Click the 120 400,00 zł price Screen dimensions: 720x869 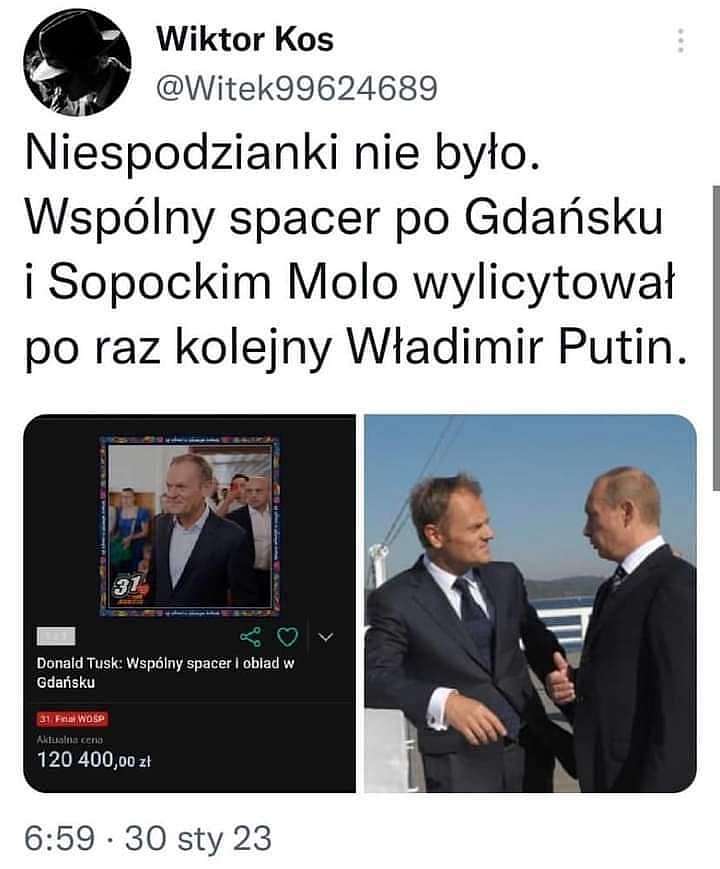[x=94, y=759]
